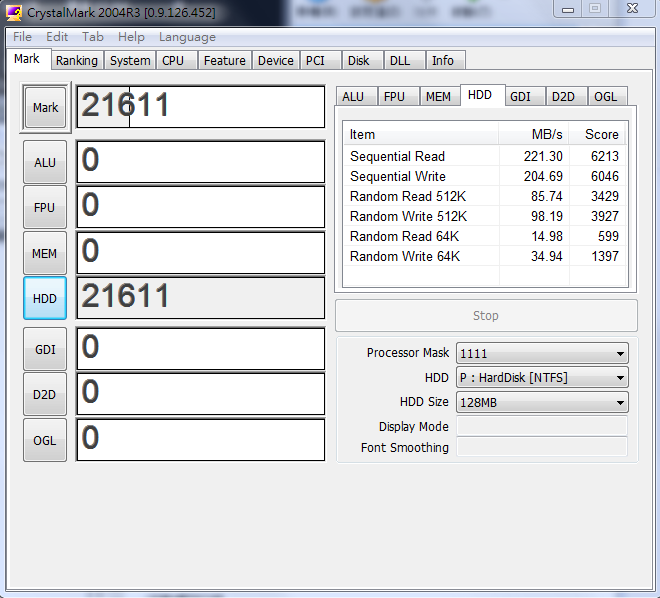Show the GDI results tab

(524, 97)
